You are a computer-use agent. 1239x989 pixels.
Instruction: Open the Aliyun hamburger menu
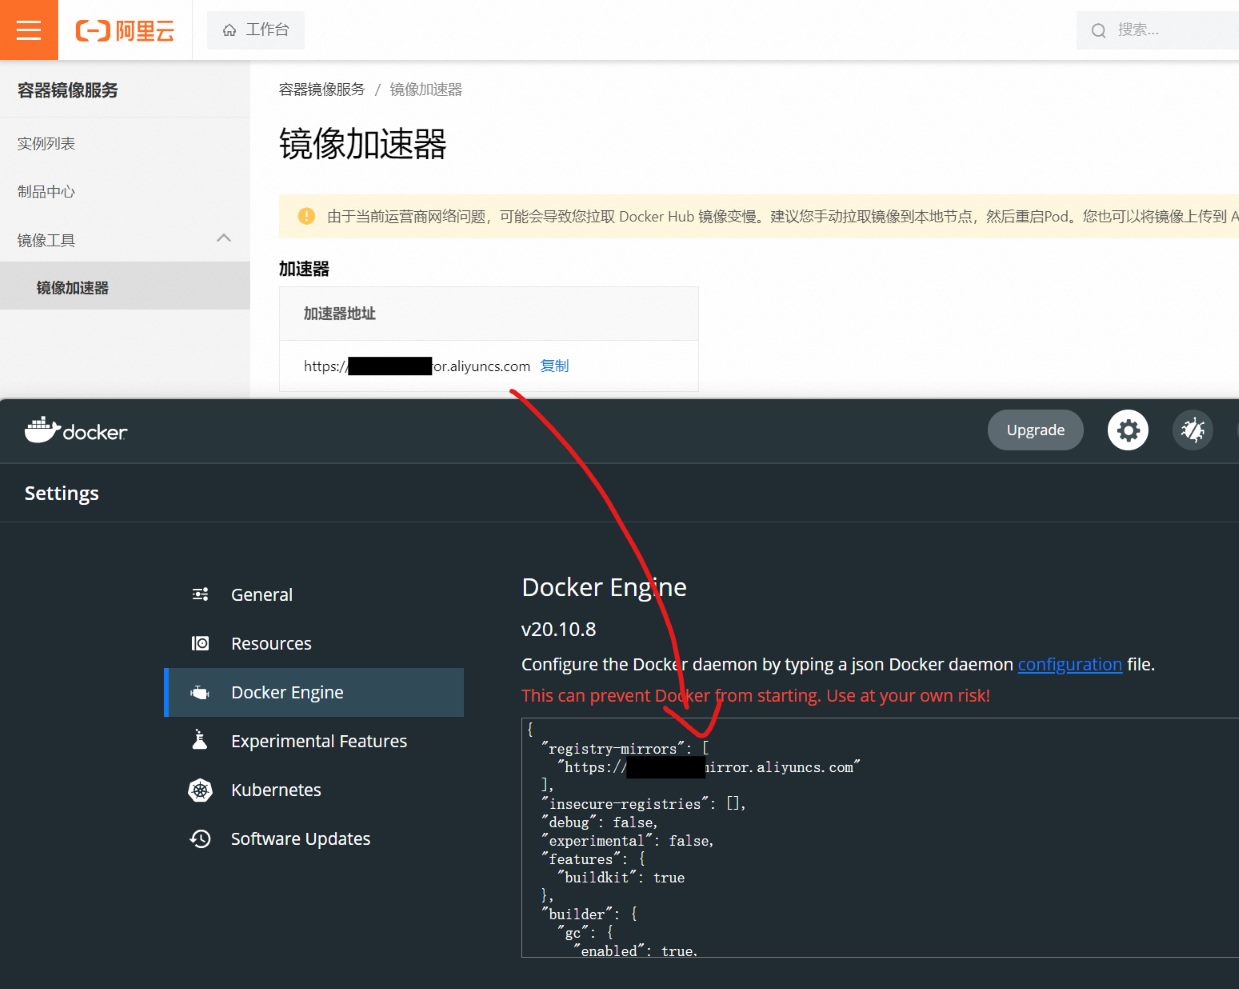(29, 30)
